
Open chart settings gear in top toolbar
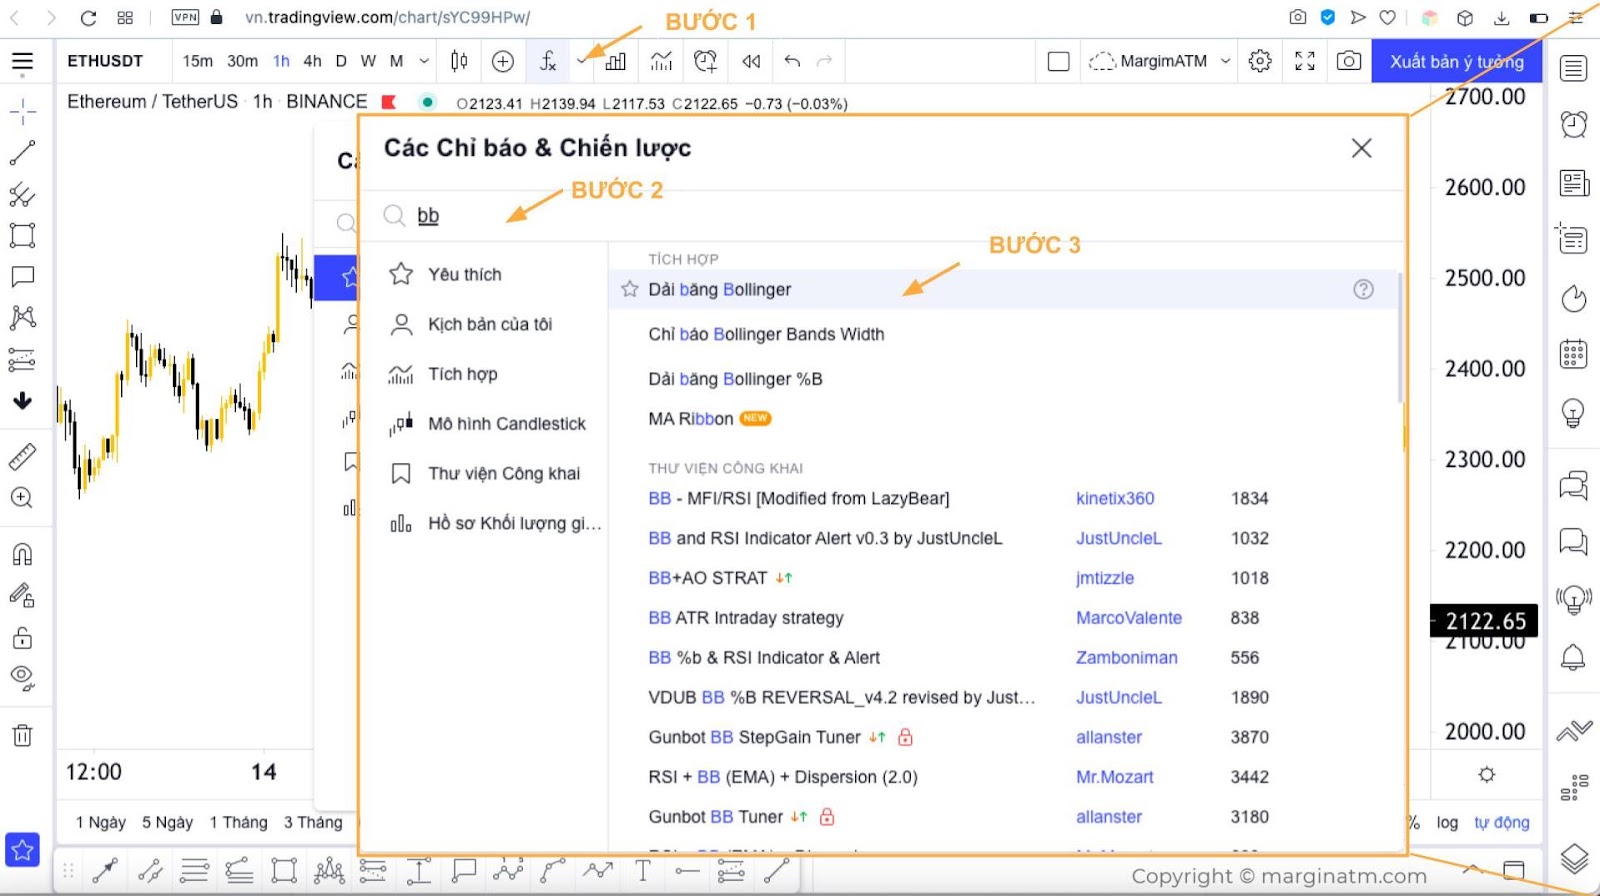1260,61
